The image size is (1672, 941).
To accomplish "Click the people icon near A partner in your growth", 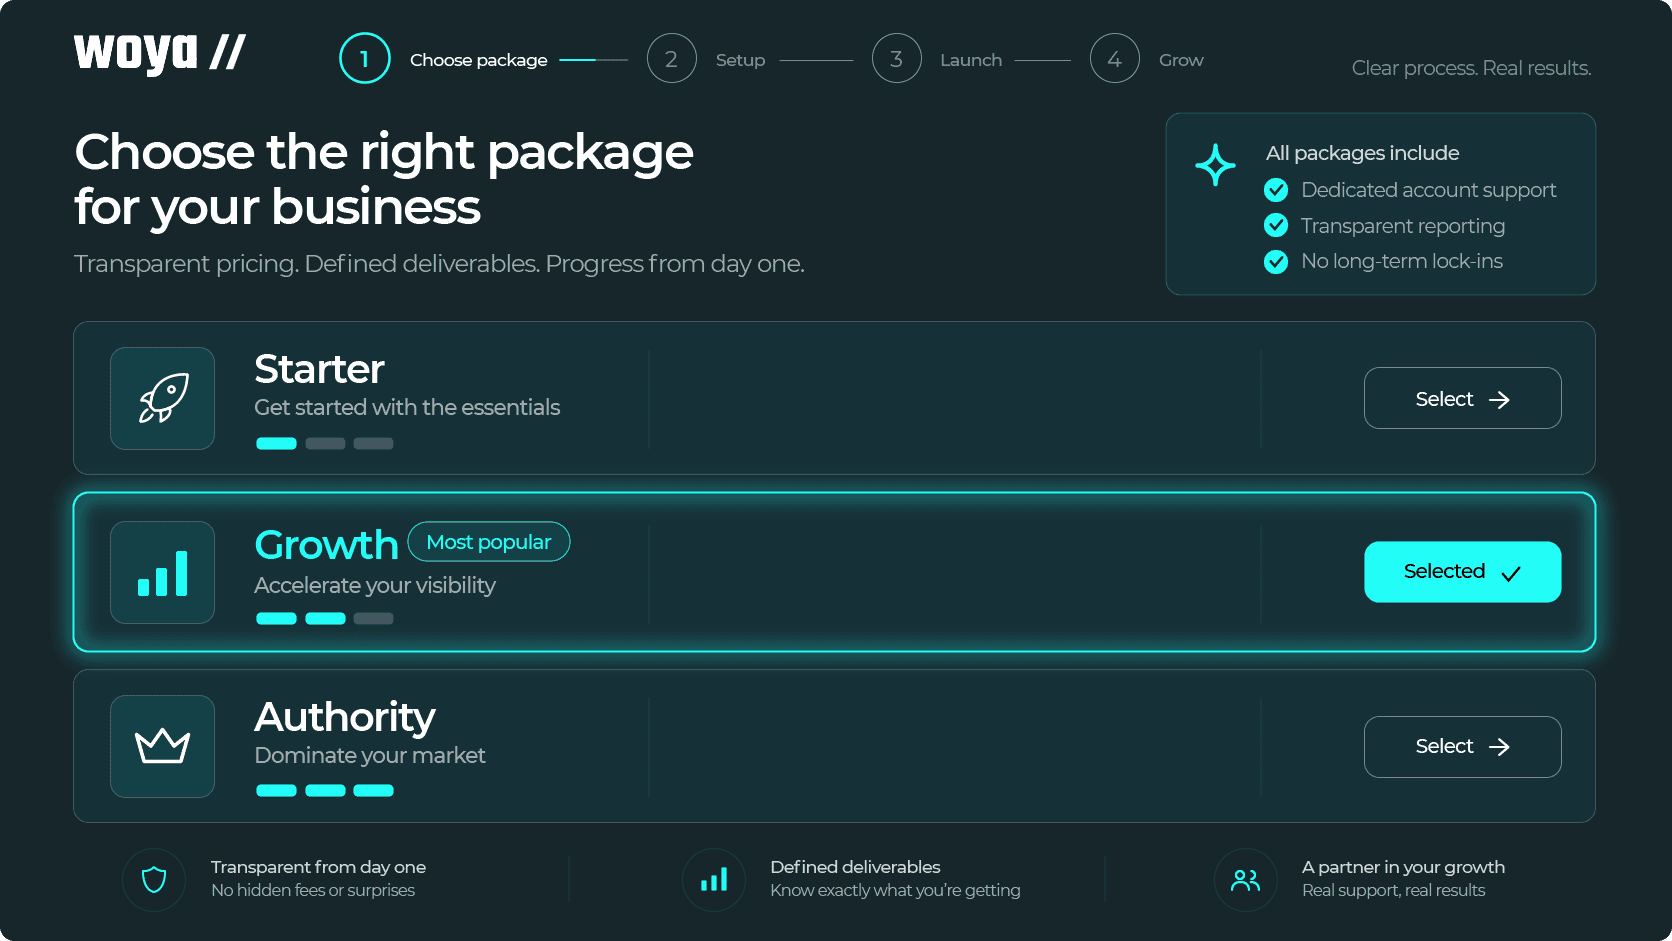I will [1246, 880].
